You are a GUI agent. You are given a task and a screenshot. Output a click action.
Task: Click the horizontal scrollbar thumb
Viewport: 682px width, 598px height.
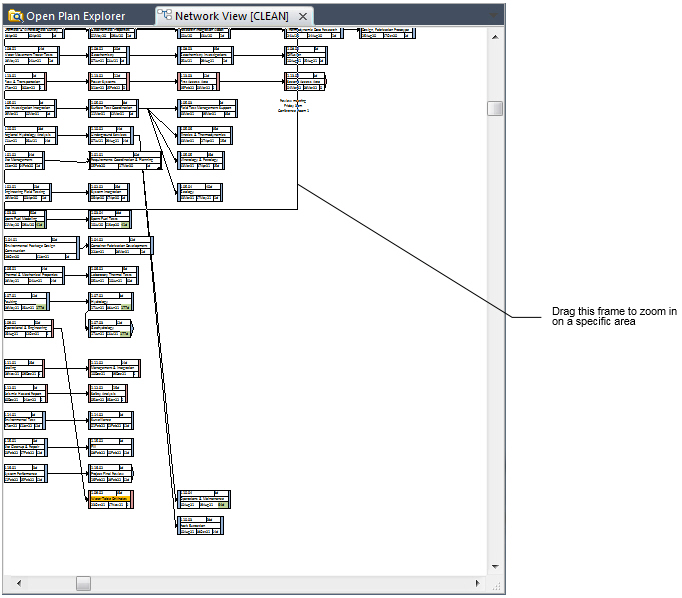tap(84, 582)
